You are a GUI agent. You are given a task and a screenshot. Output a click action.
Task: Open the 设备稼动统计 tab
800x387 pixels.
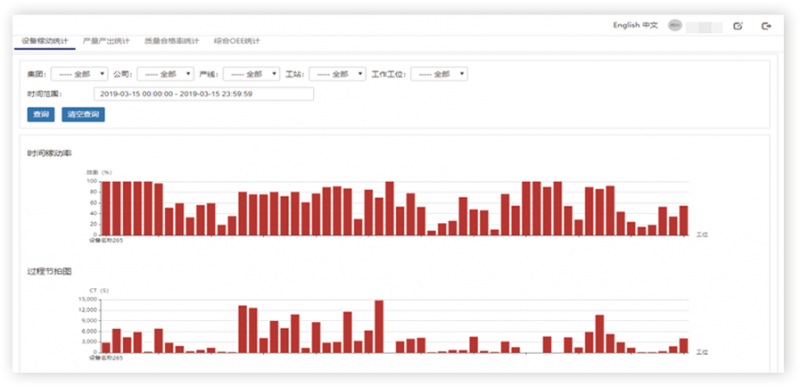[x=45, y=41]
